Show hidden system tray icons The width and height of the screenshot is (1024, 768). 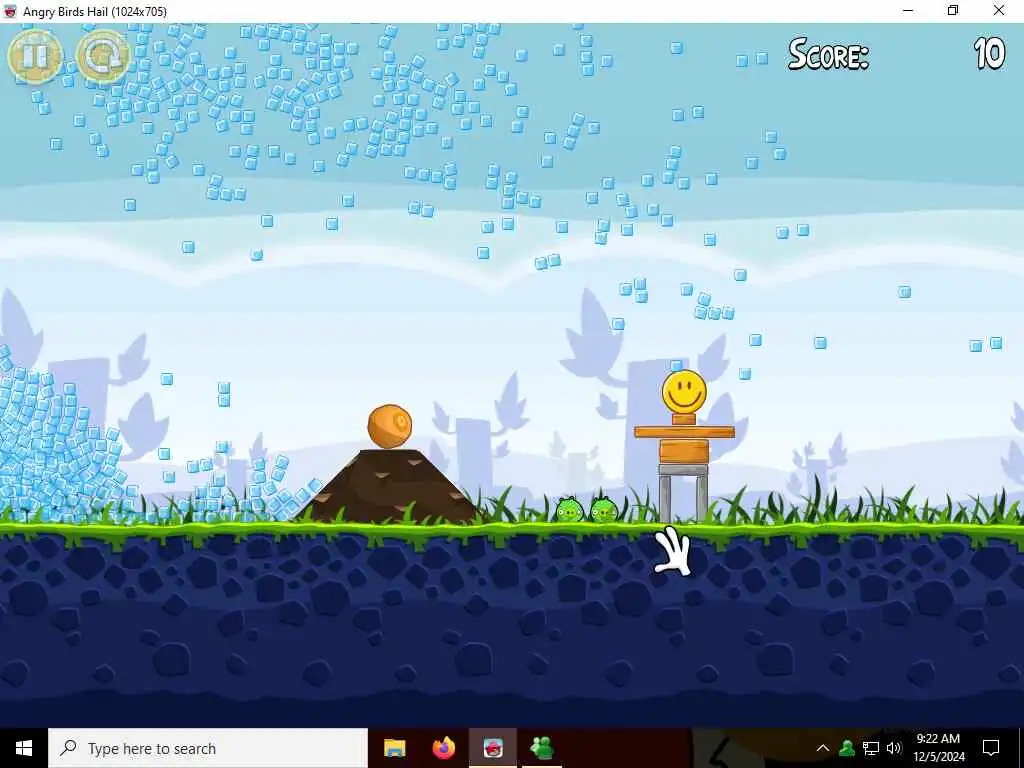click(823, 748)
